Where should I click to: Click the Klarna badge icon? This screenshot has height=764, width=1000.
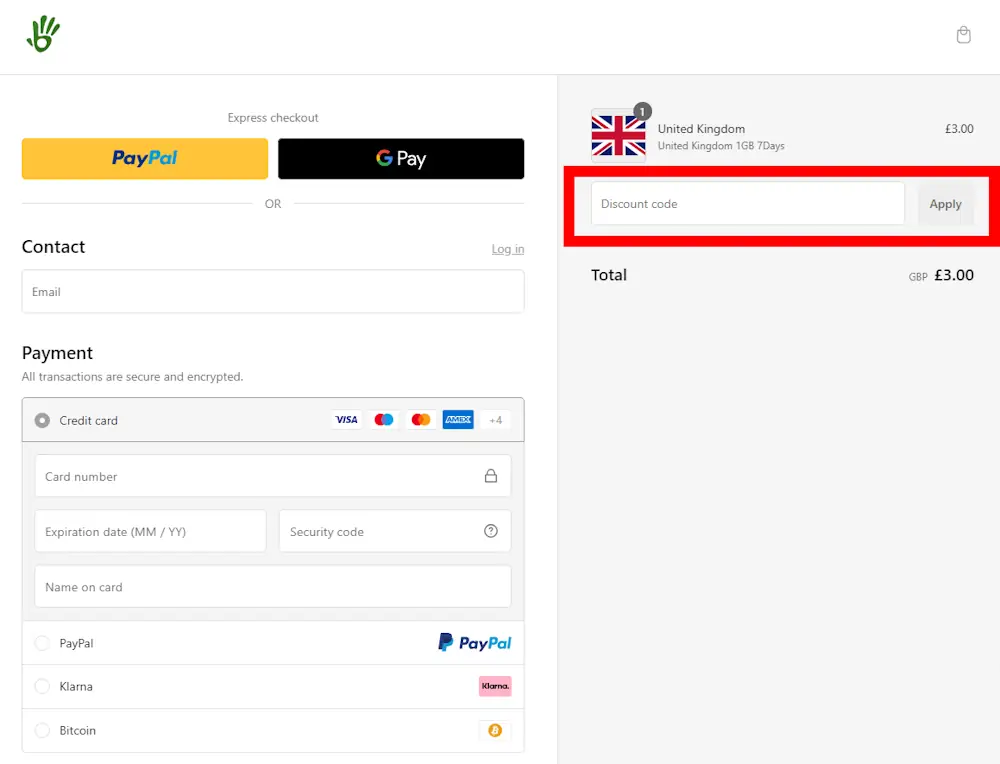[495, 686]
